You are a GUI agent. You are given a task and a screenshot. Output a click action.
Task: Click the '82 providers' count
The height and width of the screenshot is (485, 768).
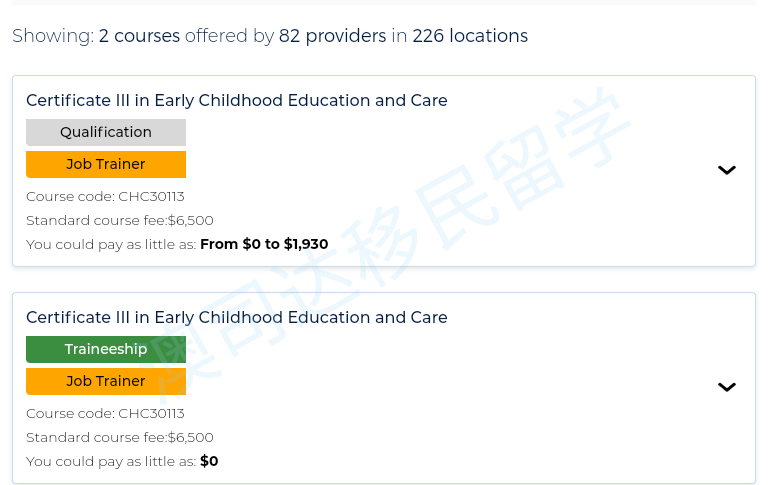332,36
